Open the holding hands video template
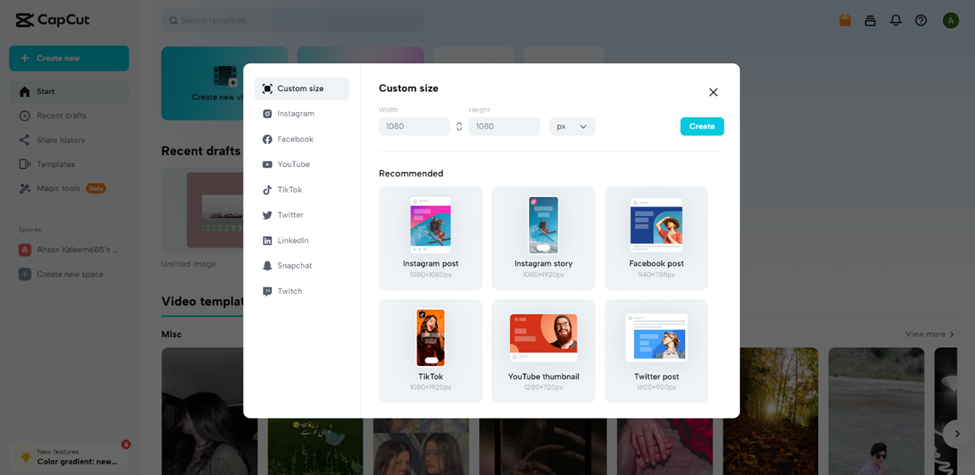 point(665,446)
